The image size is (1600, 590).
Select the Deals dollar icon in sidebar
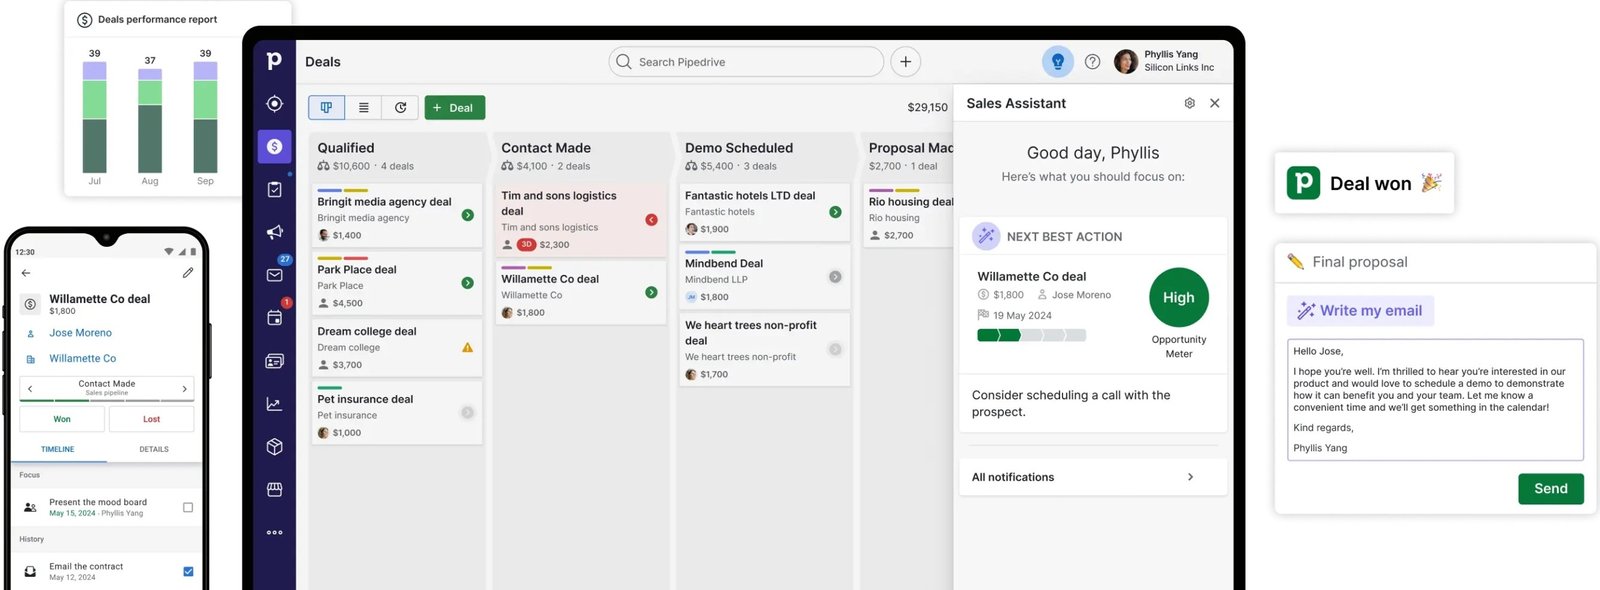(275, 146)
